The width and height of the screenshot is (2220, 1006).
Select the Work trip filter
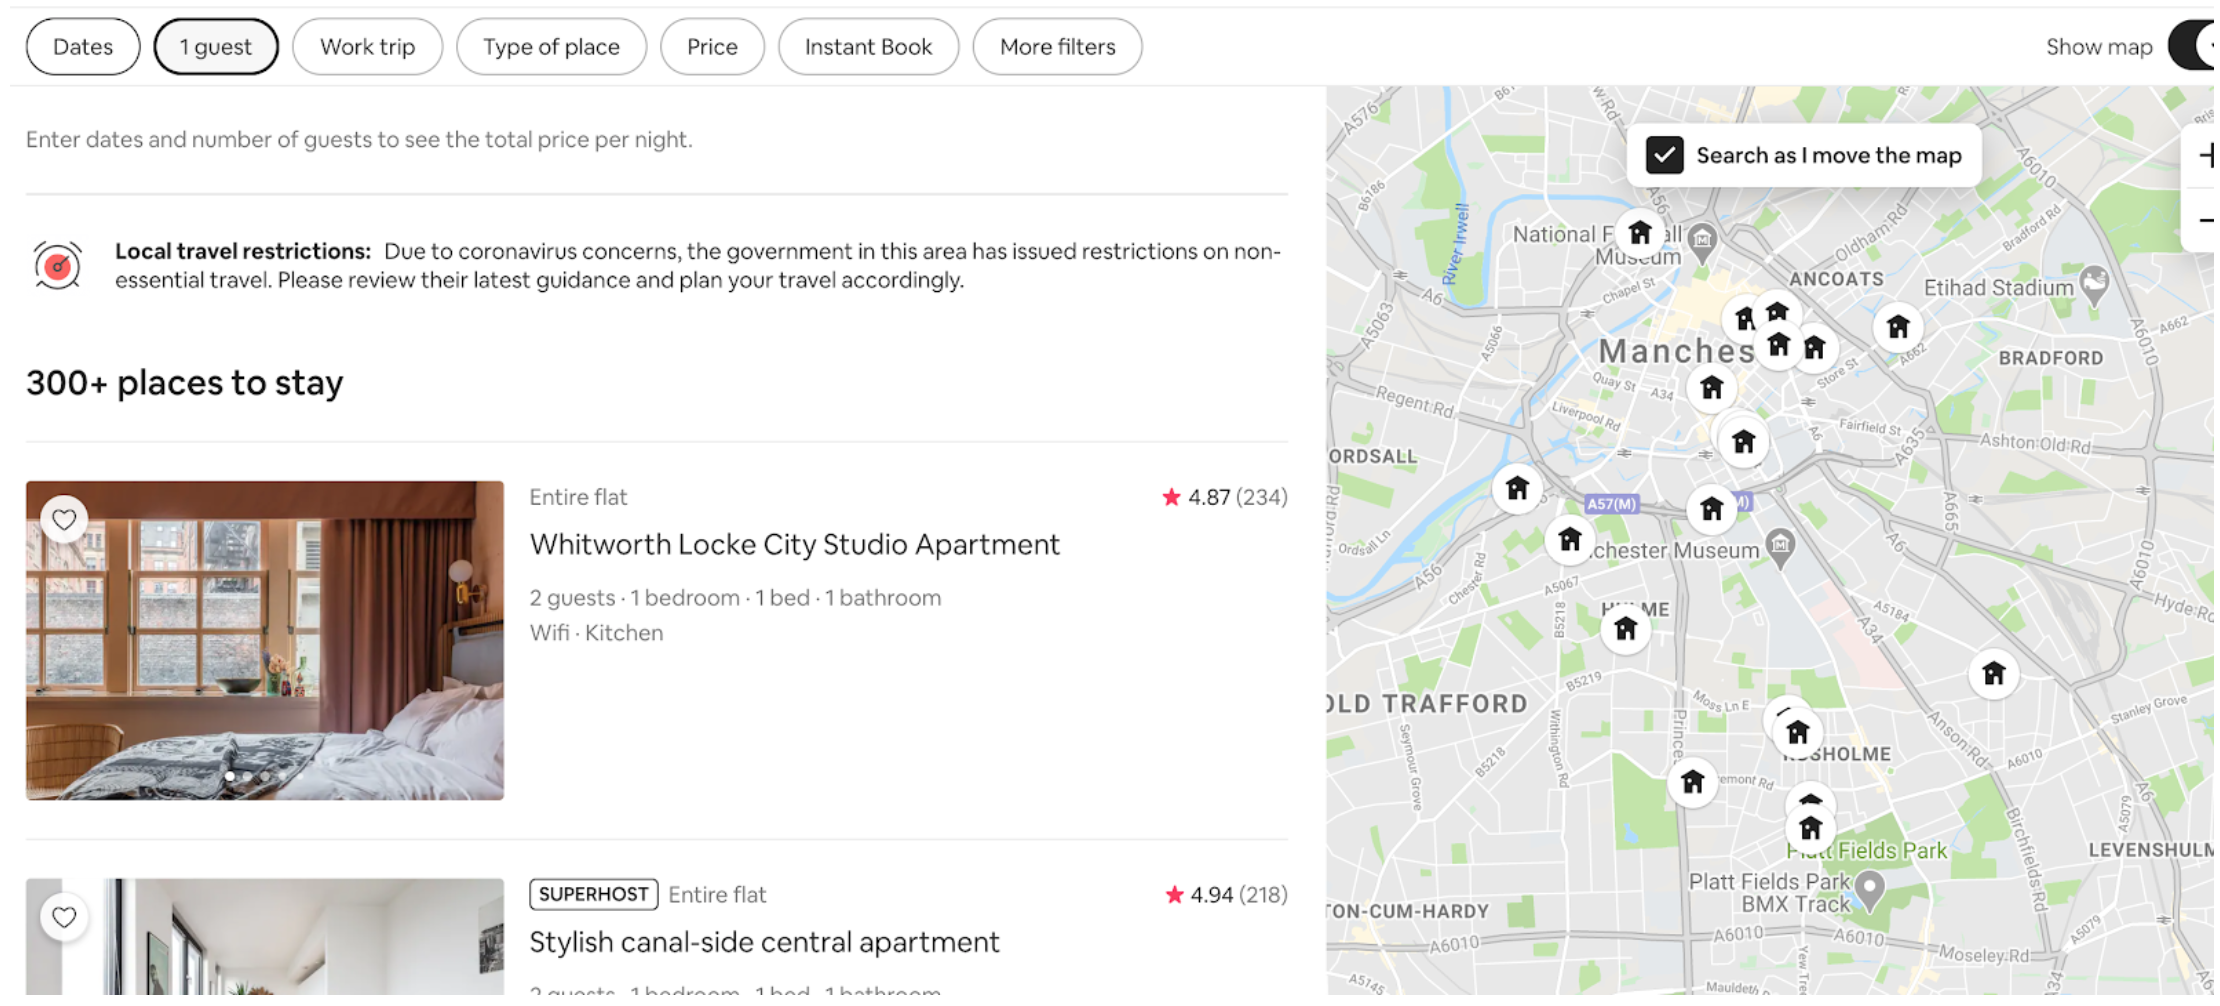367,47
